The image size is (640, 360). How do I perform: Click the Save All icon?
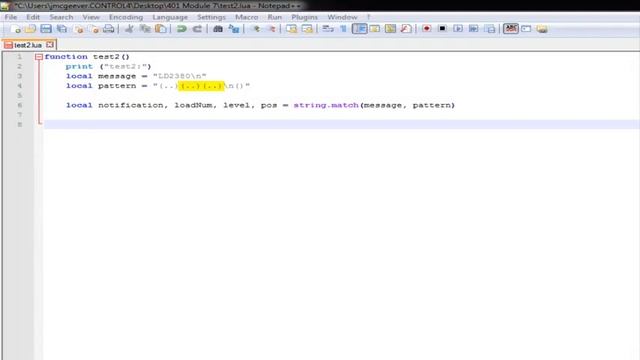62,29
